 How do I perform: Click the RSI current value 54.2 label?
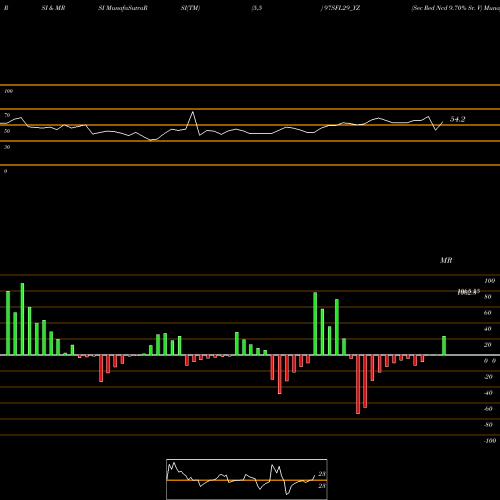457,119
